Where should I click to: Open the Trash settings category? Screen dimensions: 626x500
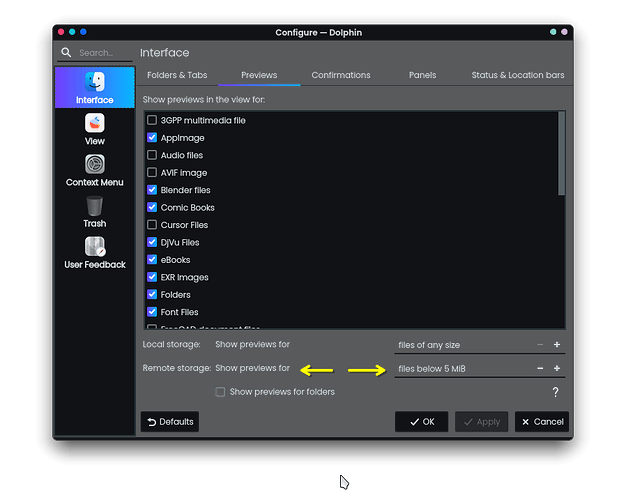click(x=95, y=212)
